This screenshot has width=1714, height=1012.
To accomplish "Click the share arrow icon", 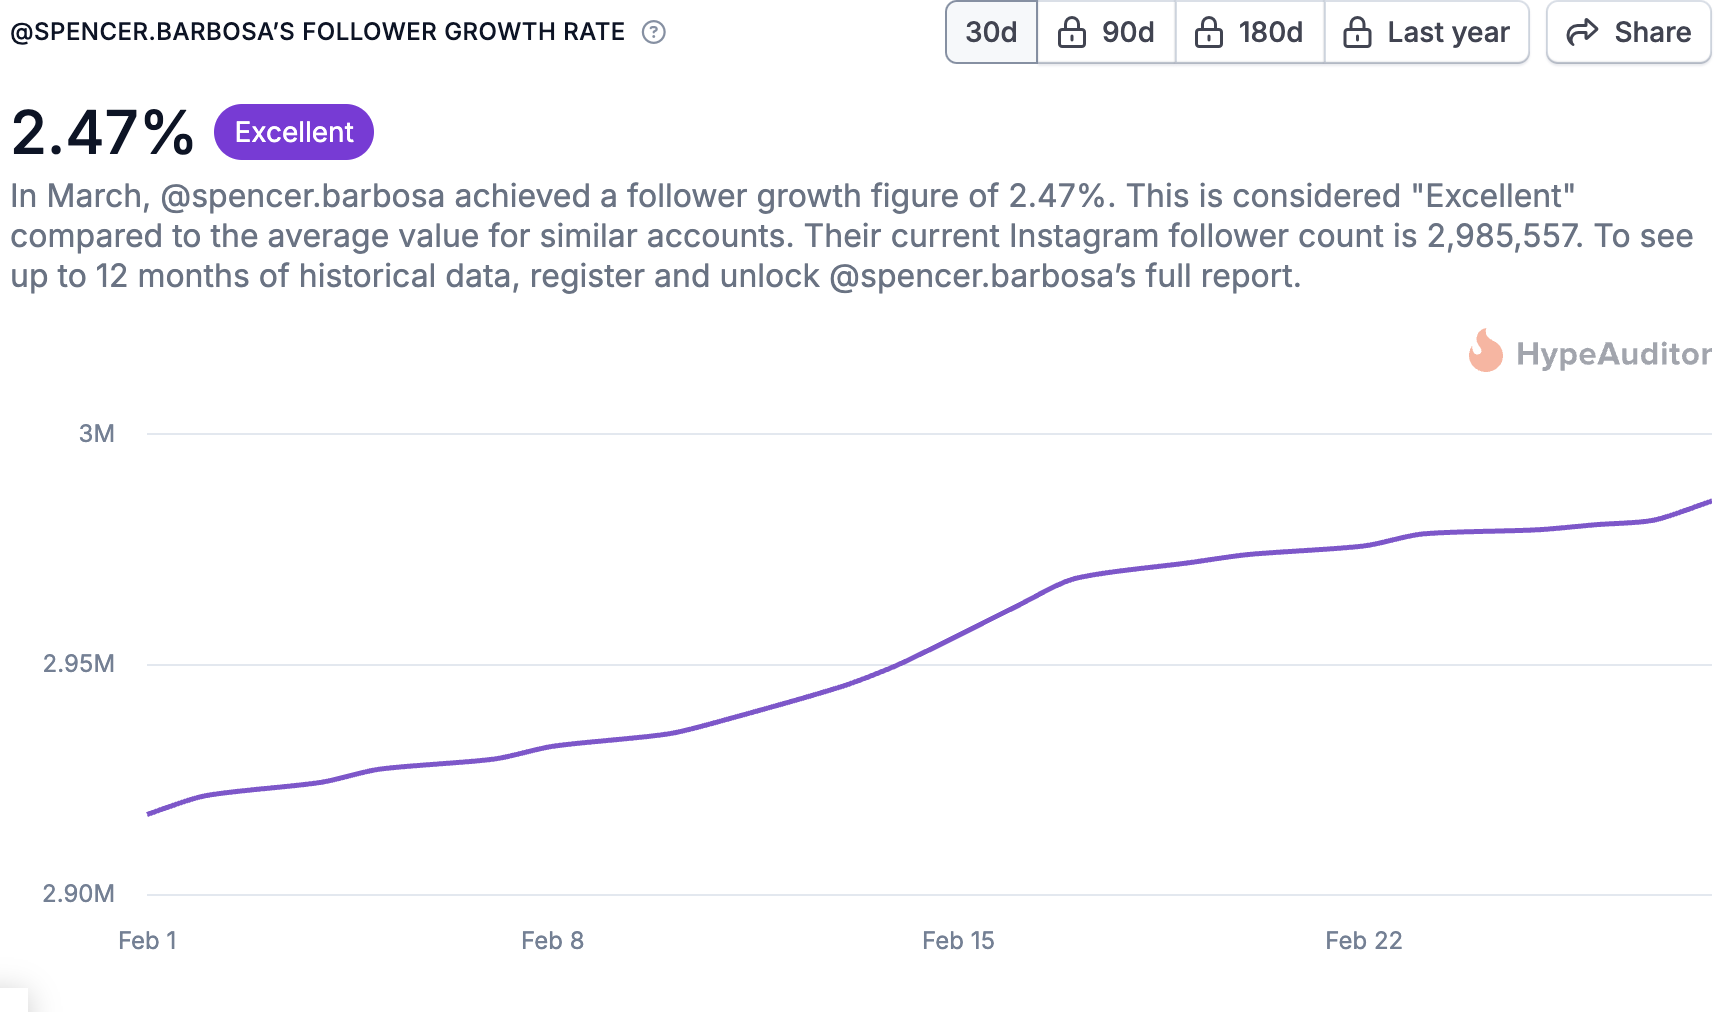I will (x=1582, y=32).
